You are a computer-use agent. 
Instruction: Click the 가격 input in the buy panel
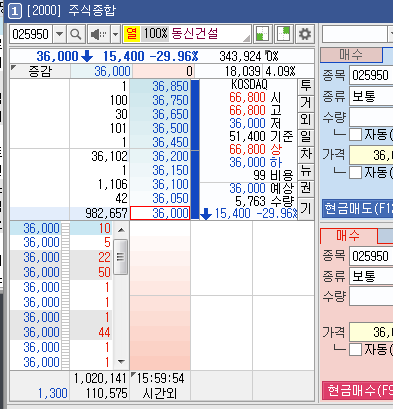(x=371, y=332)
